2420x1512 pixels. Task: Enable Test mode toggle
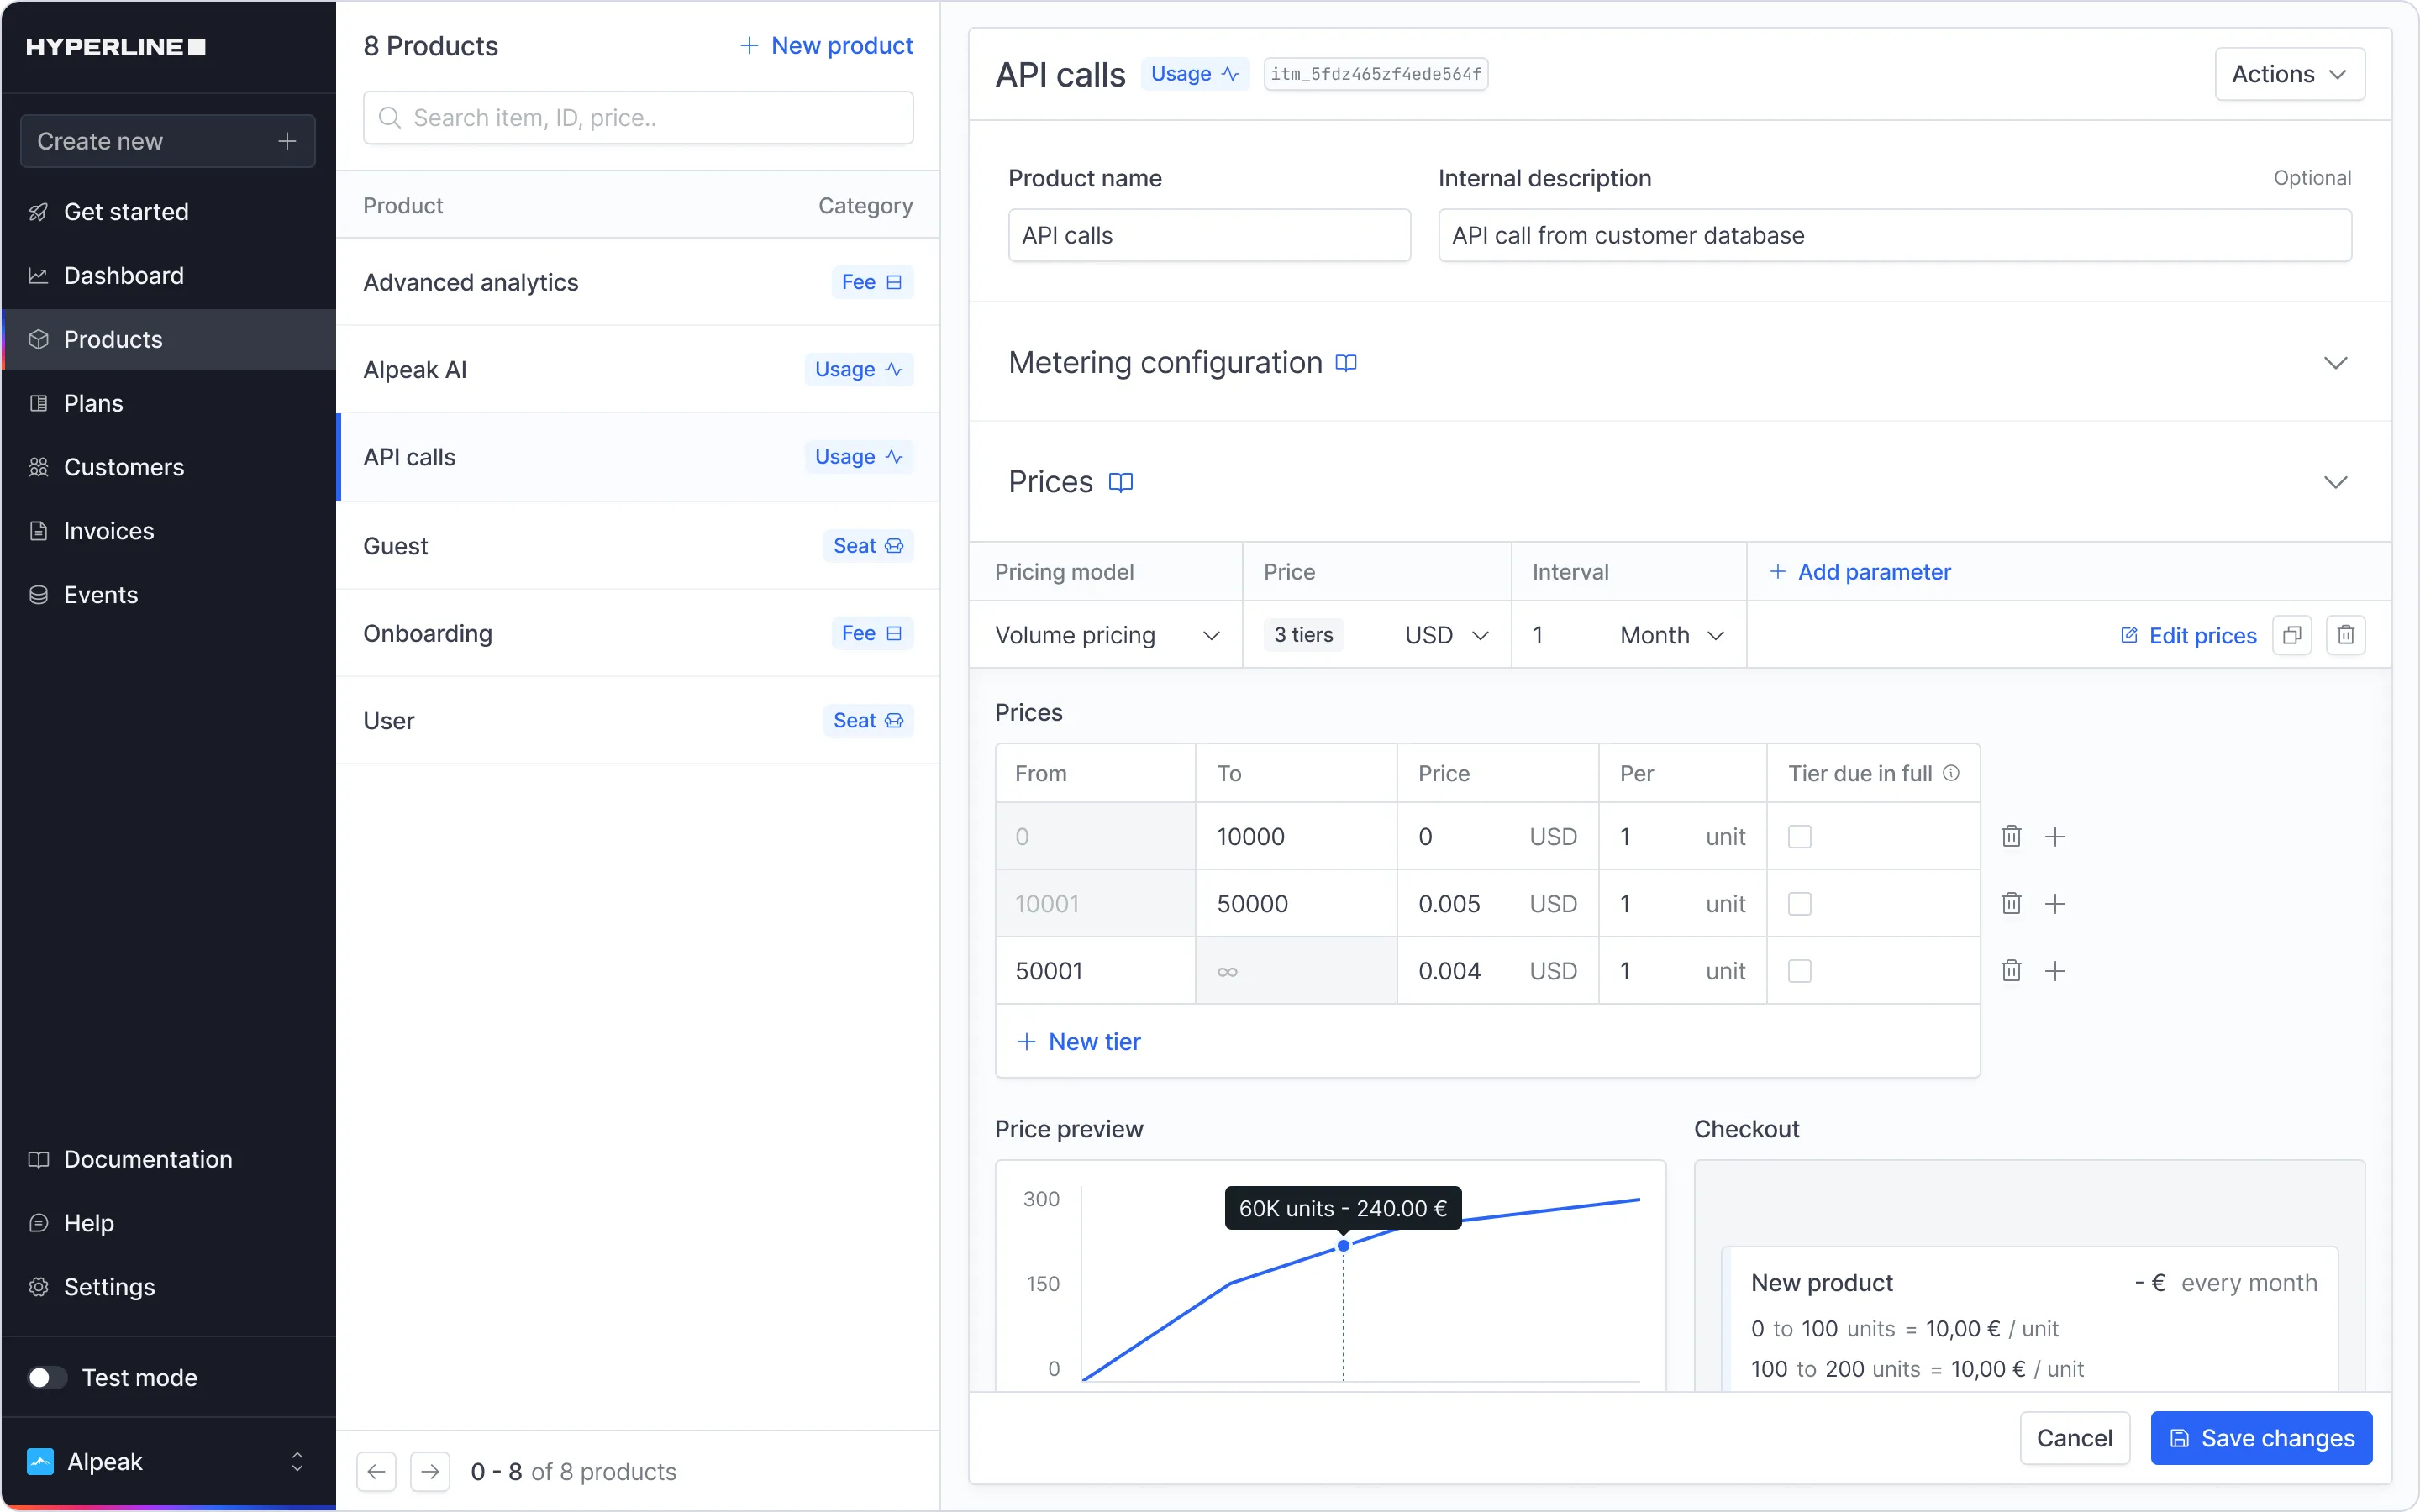point(45,1377)
